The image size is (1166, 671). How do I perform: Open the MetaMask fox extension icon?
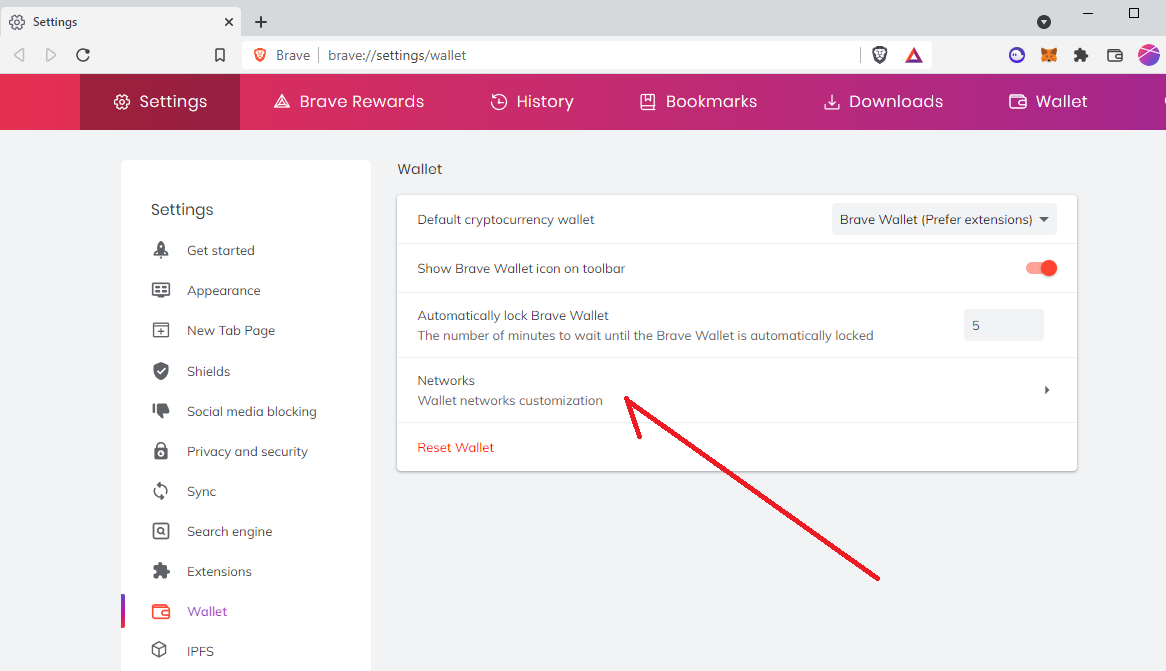coord(1049,55)
